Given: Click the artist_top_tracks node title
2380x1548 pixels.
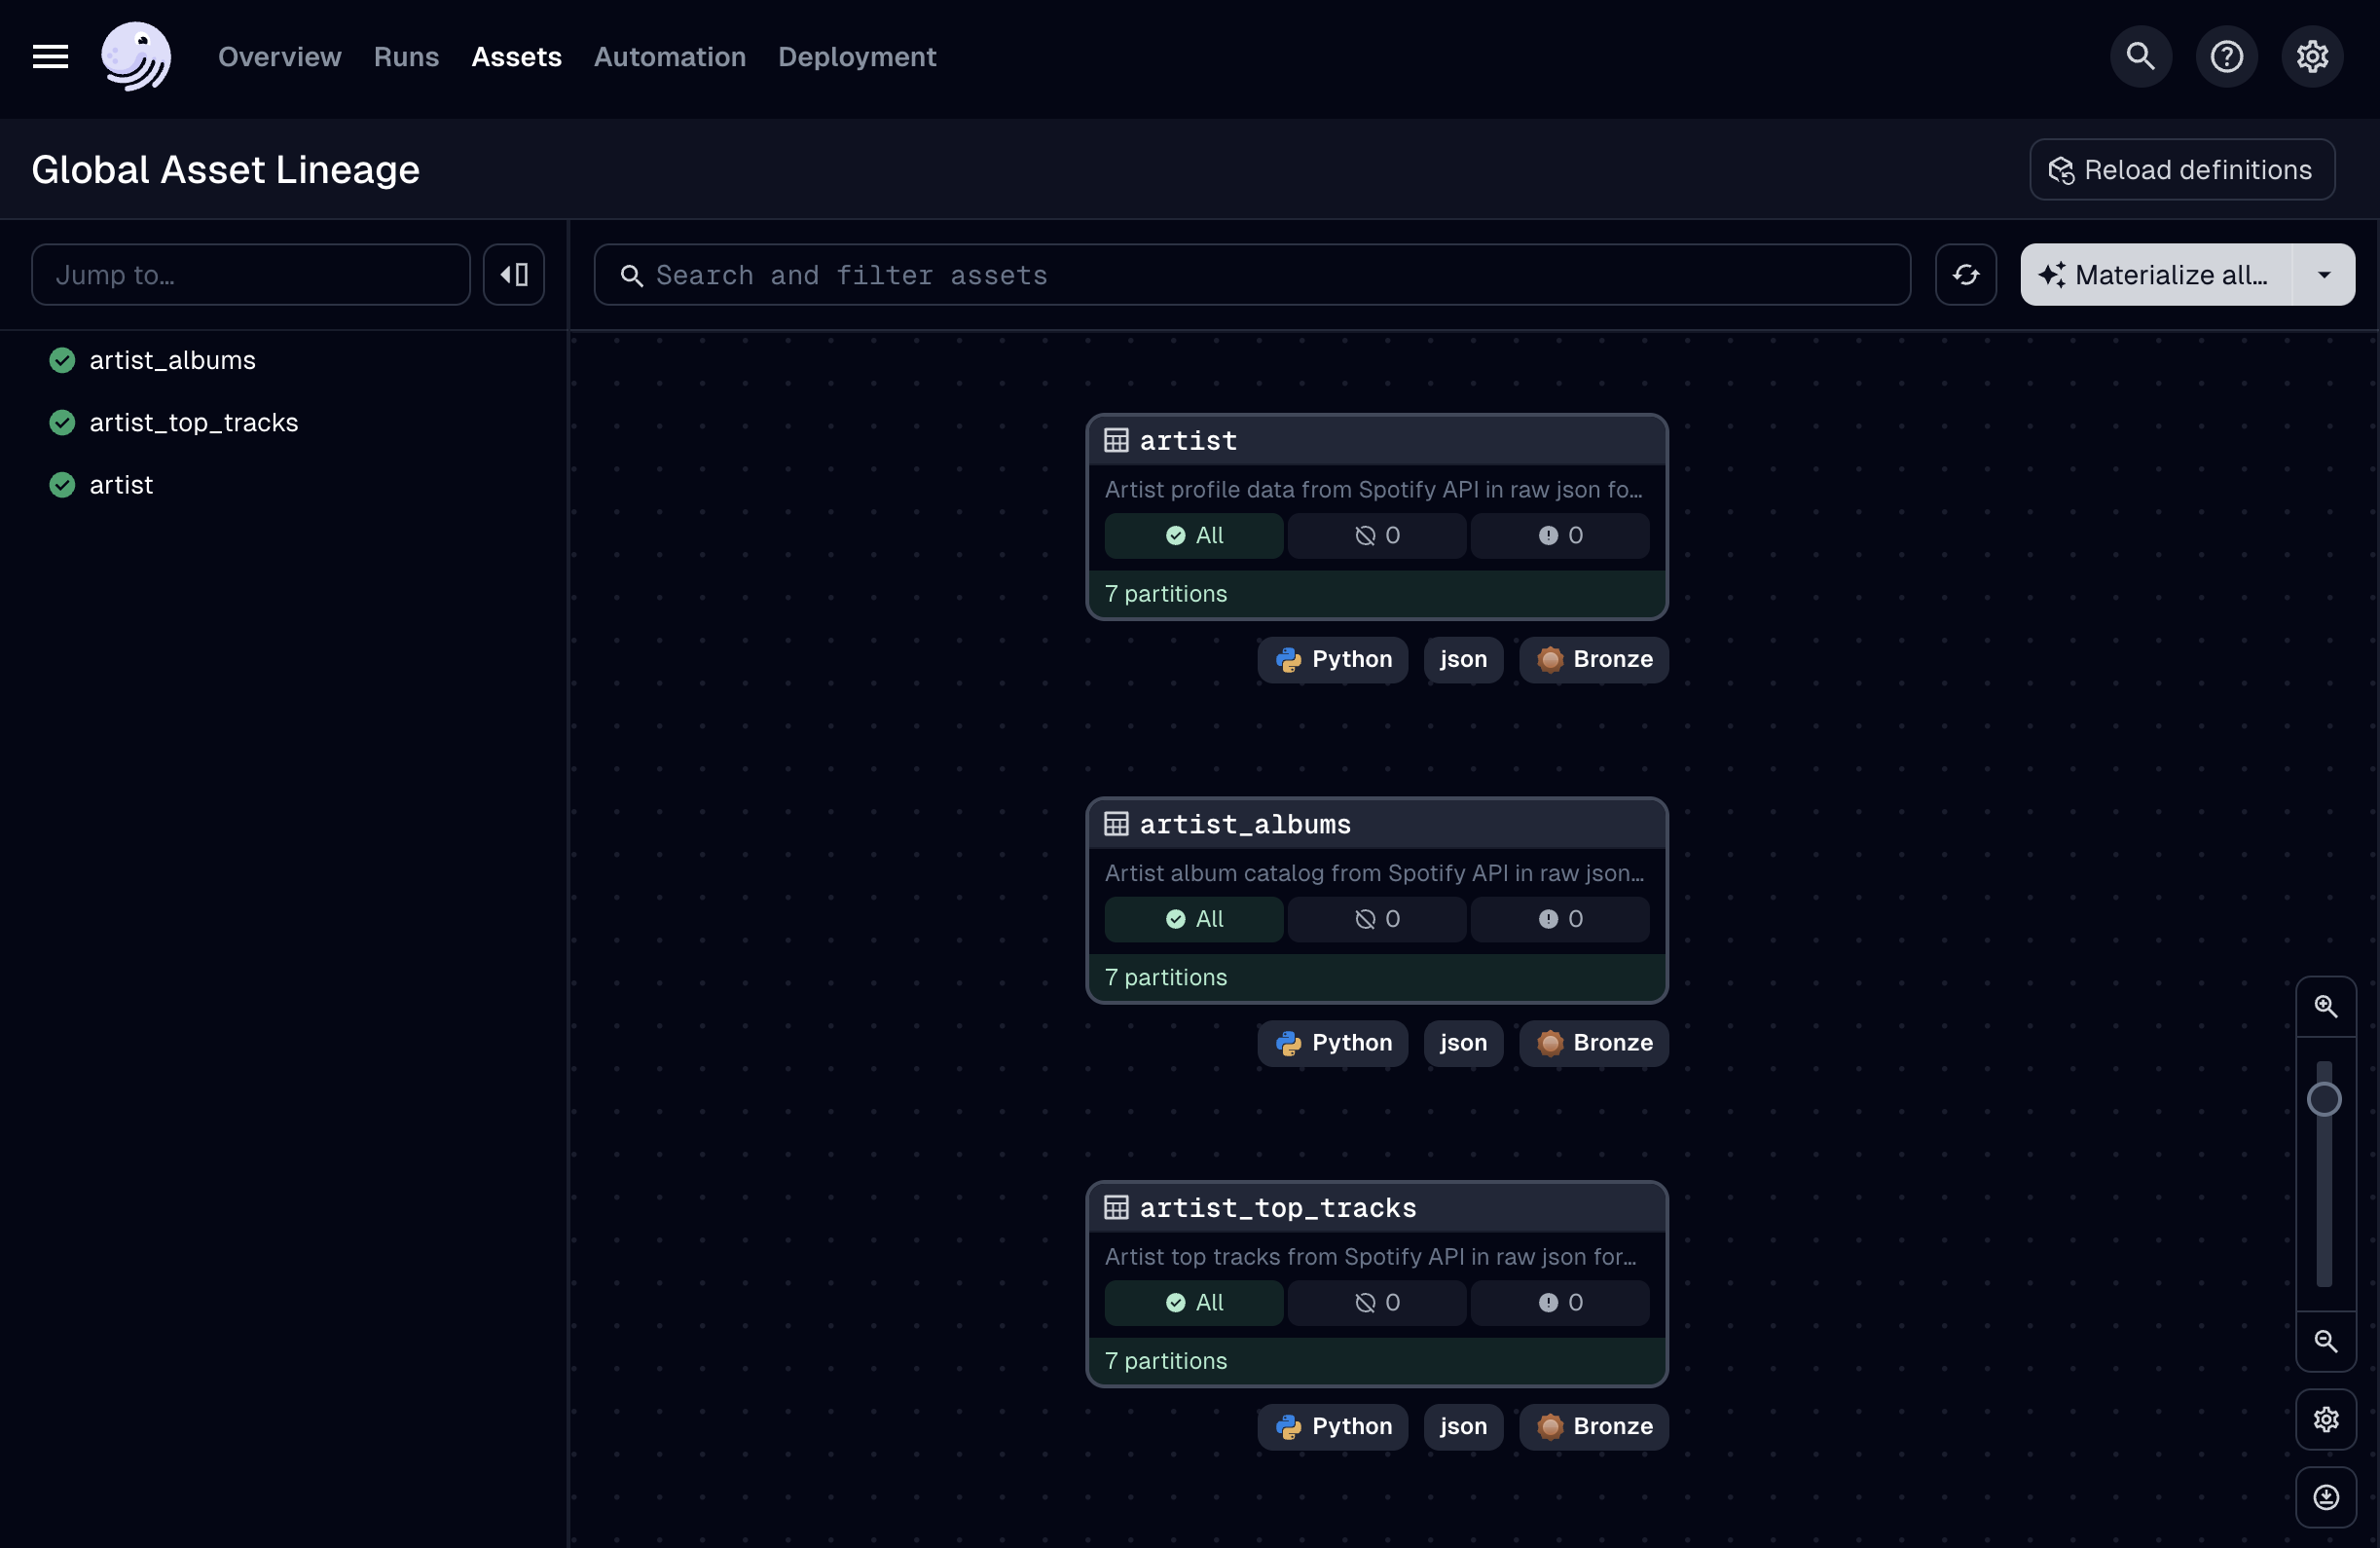Looking at the screenshot, I should point(1278,1208).
